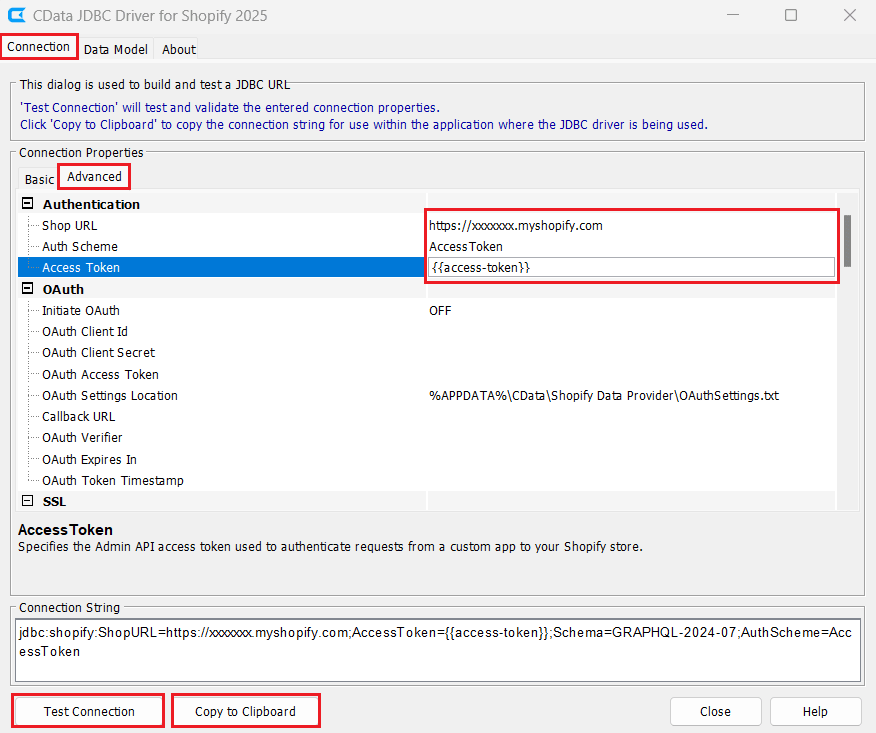Click the Close button at bottom

(x=714, y=711)
